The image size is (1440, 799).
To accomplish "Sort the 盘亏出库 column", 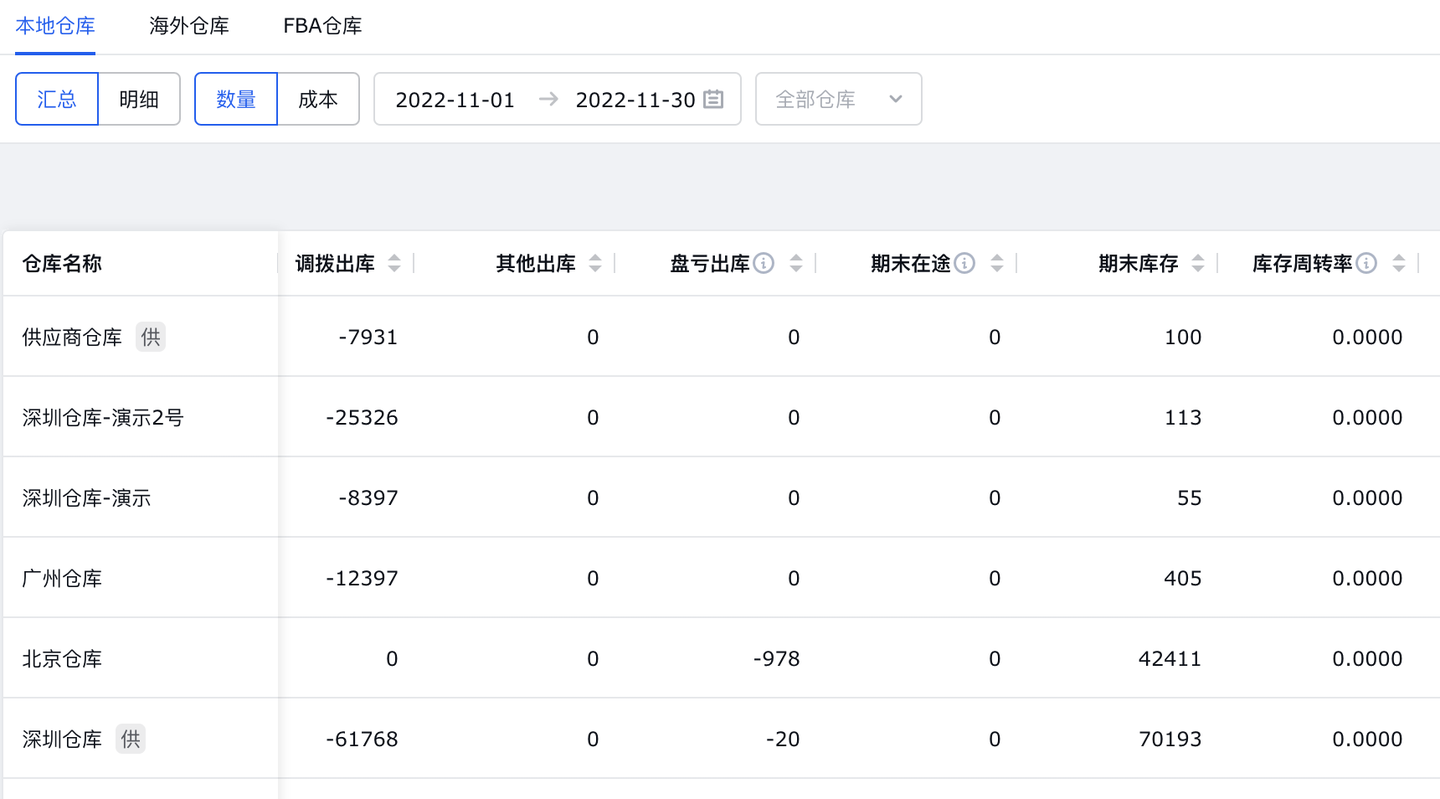I will 796,263.
